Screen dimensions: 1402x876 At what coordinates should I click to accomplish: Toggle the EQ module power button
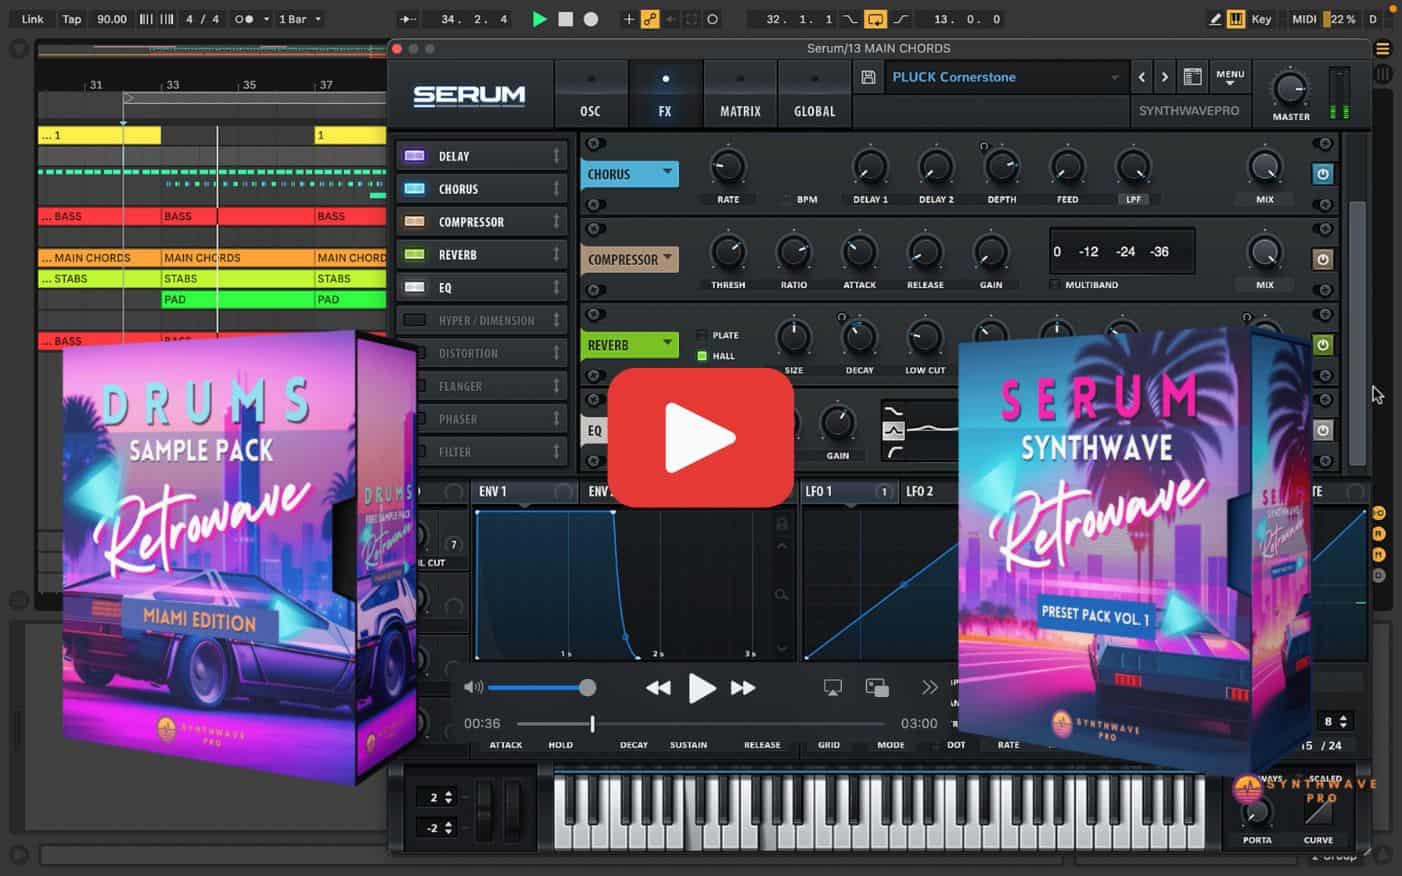pos(1322,430)
